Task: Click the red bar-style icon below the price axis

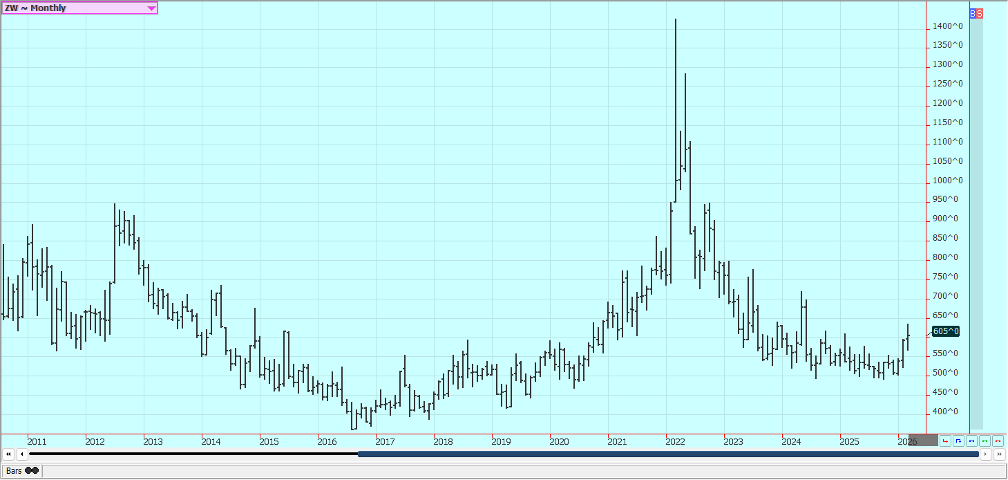Action: tap(945, 440)
